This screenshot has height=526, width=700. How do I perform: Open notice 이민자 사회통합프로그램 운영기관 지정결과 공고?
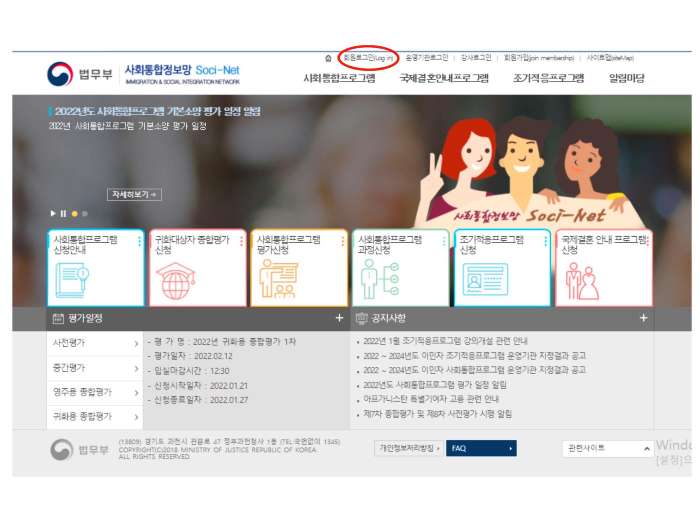point(474,370)
